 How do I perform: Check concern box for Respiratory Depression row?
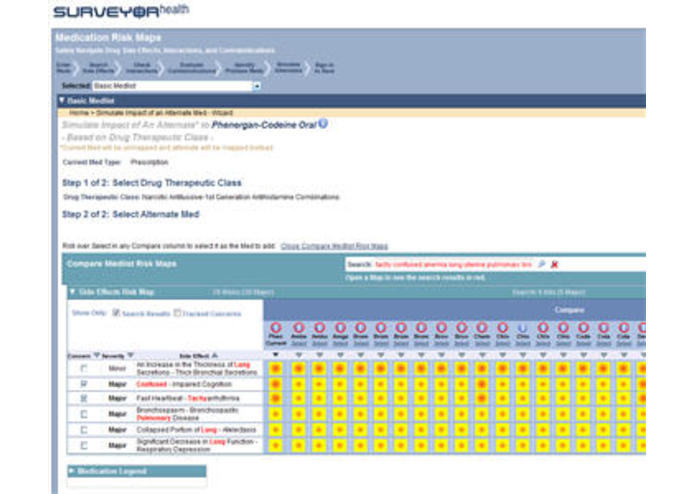pyautogui.click(x=84, y=445)
